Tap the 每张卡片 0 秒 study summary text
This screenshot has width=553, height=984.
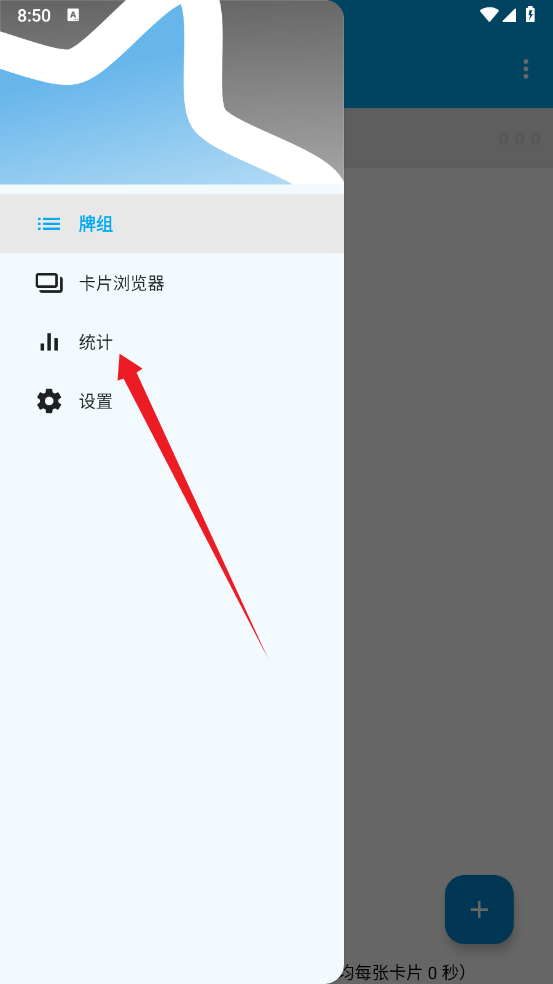(404, 973)
